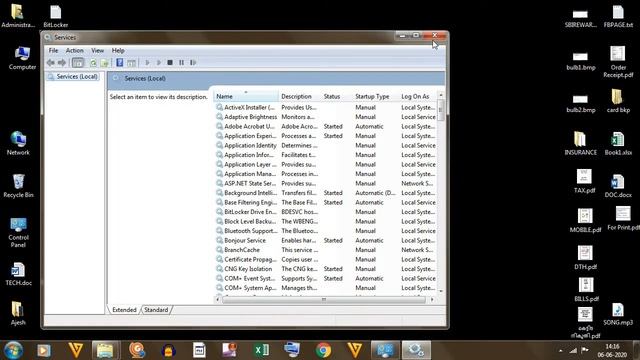Screen dimensions: 640x360
Task: Open the Windows Start button
Action: point(13,350)
